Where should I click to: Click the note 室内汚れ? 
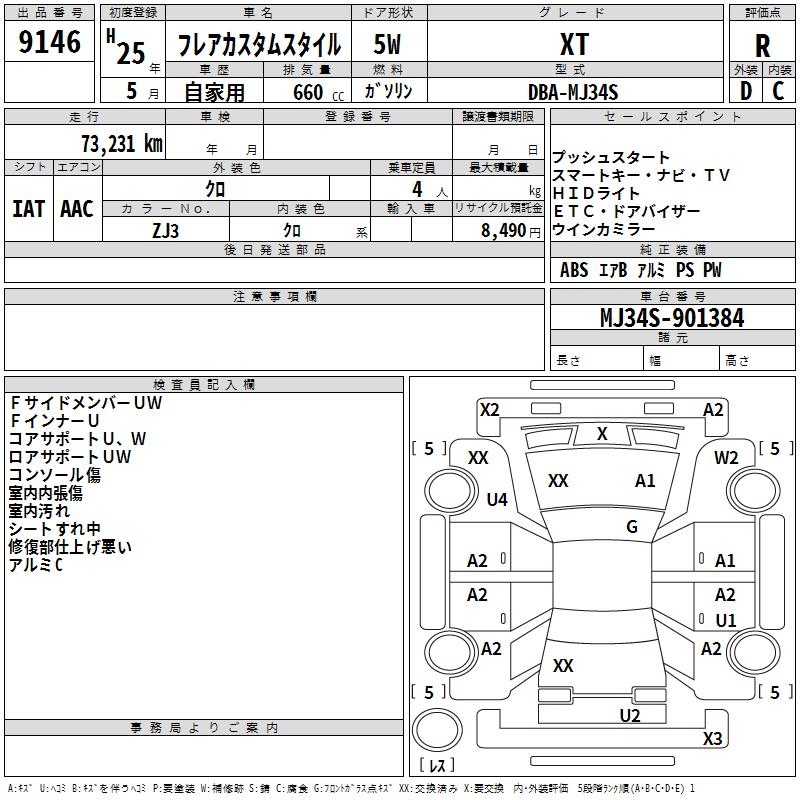pos(39,510)
